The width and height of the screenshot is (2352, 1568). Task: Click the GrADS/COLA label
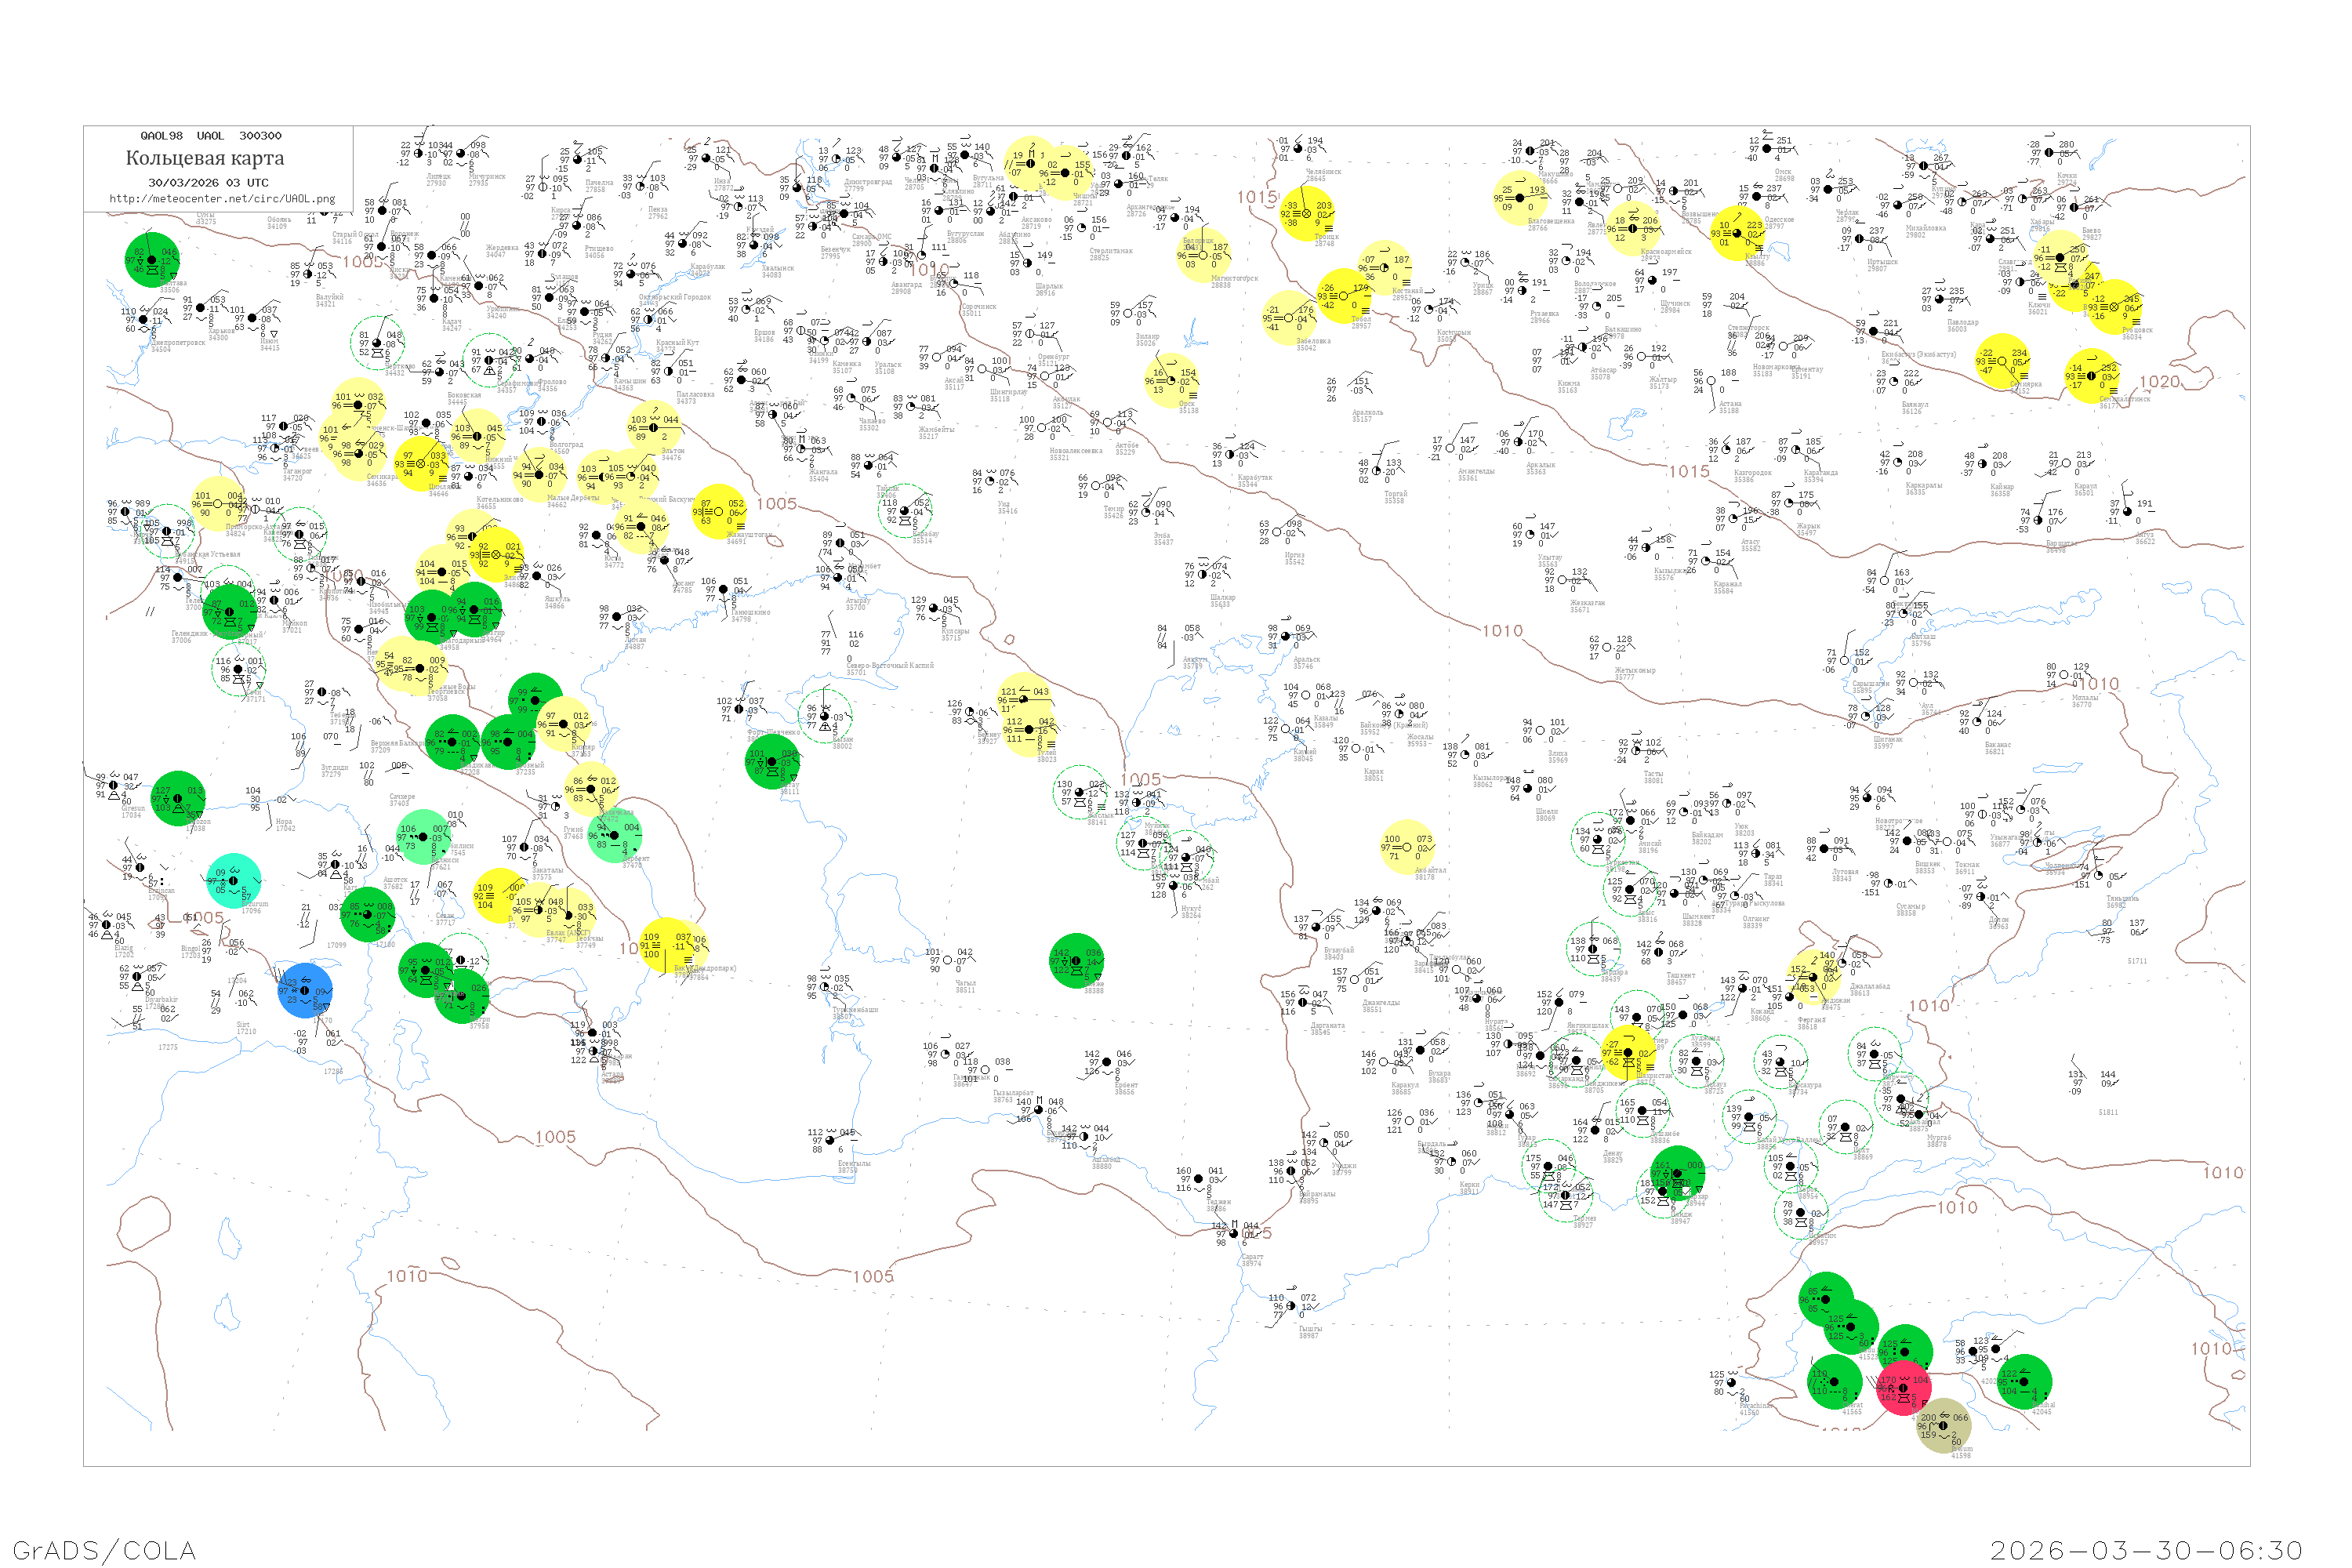pyautogui.click(x=104, y=1549)
